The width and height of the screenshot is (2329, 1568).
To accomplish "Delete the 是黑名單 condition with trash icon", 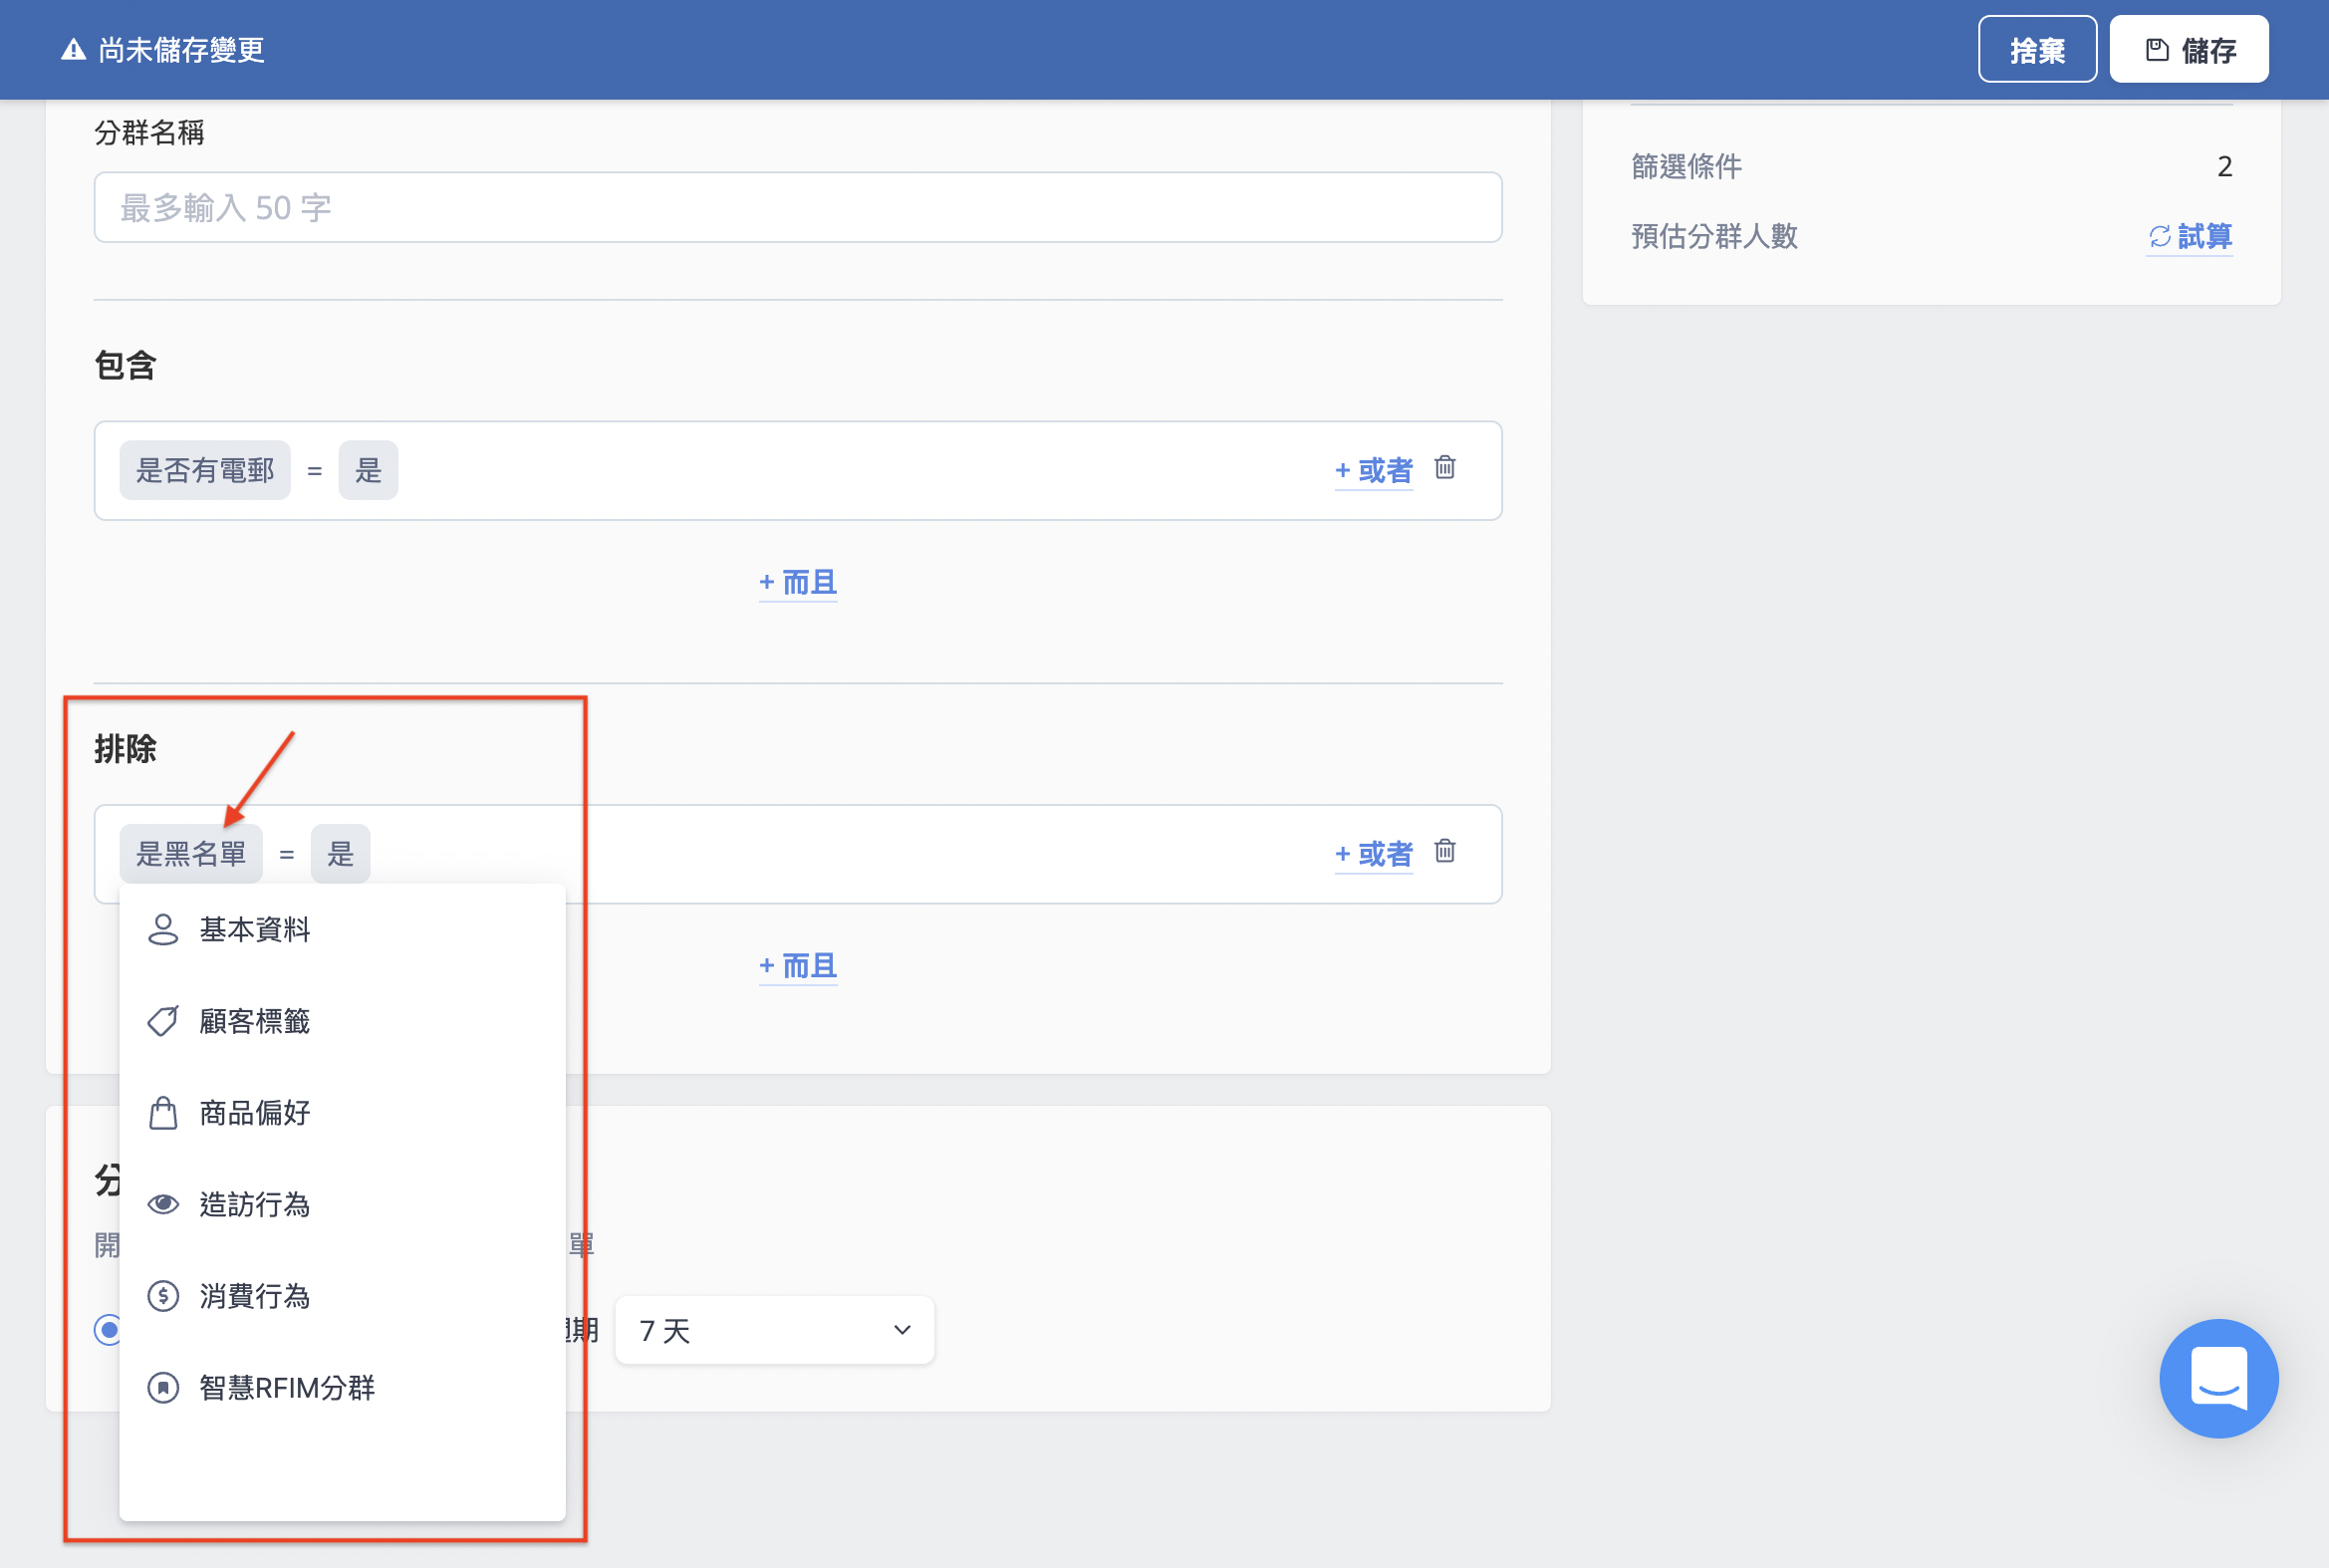I will [x=1445, y=851].
